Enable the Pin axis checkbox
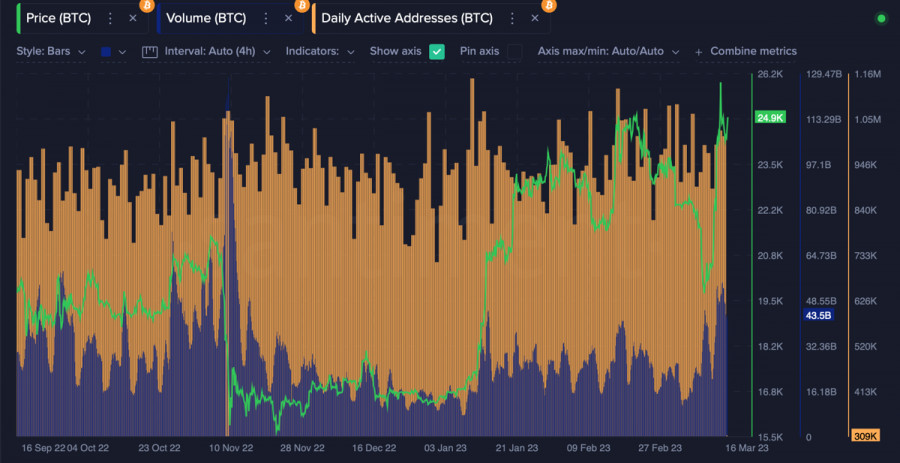This screenshot has height=463, width=900. click(514, 51)
